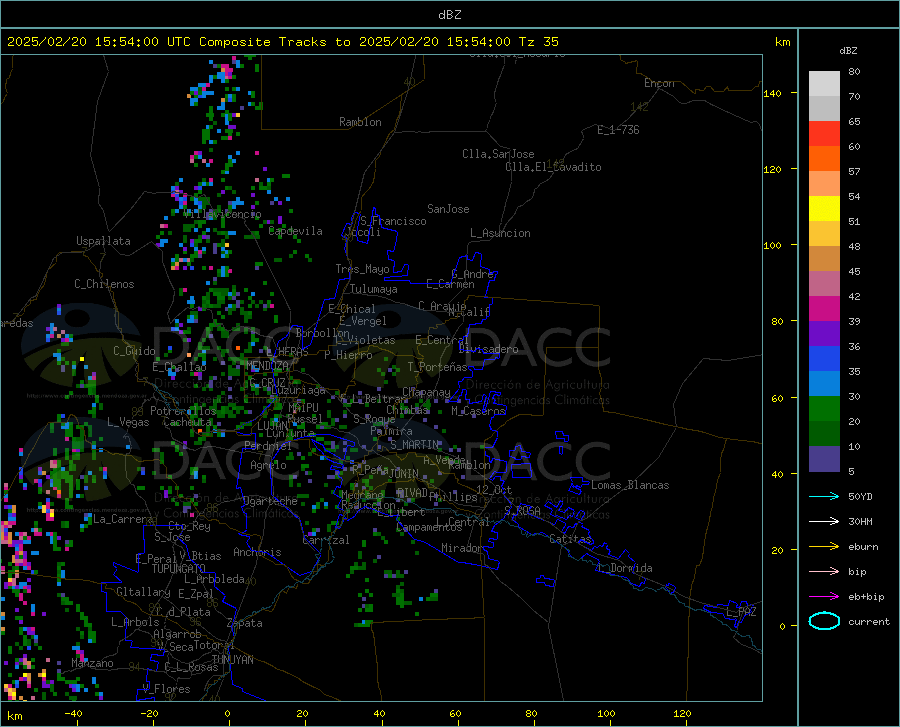
Task: Select the light gray swatch below 80 dBZ
Action: (824, 84)
